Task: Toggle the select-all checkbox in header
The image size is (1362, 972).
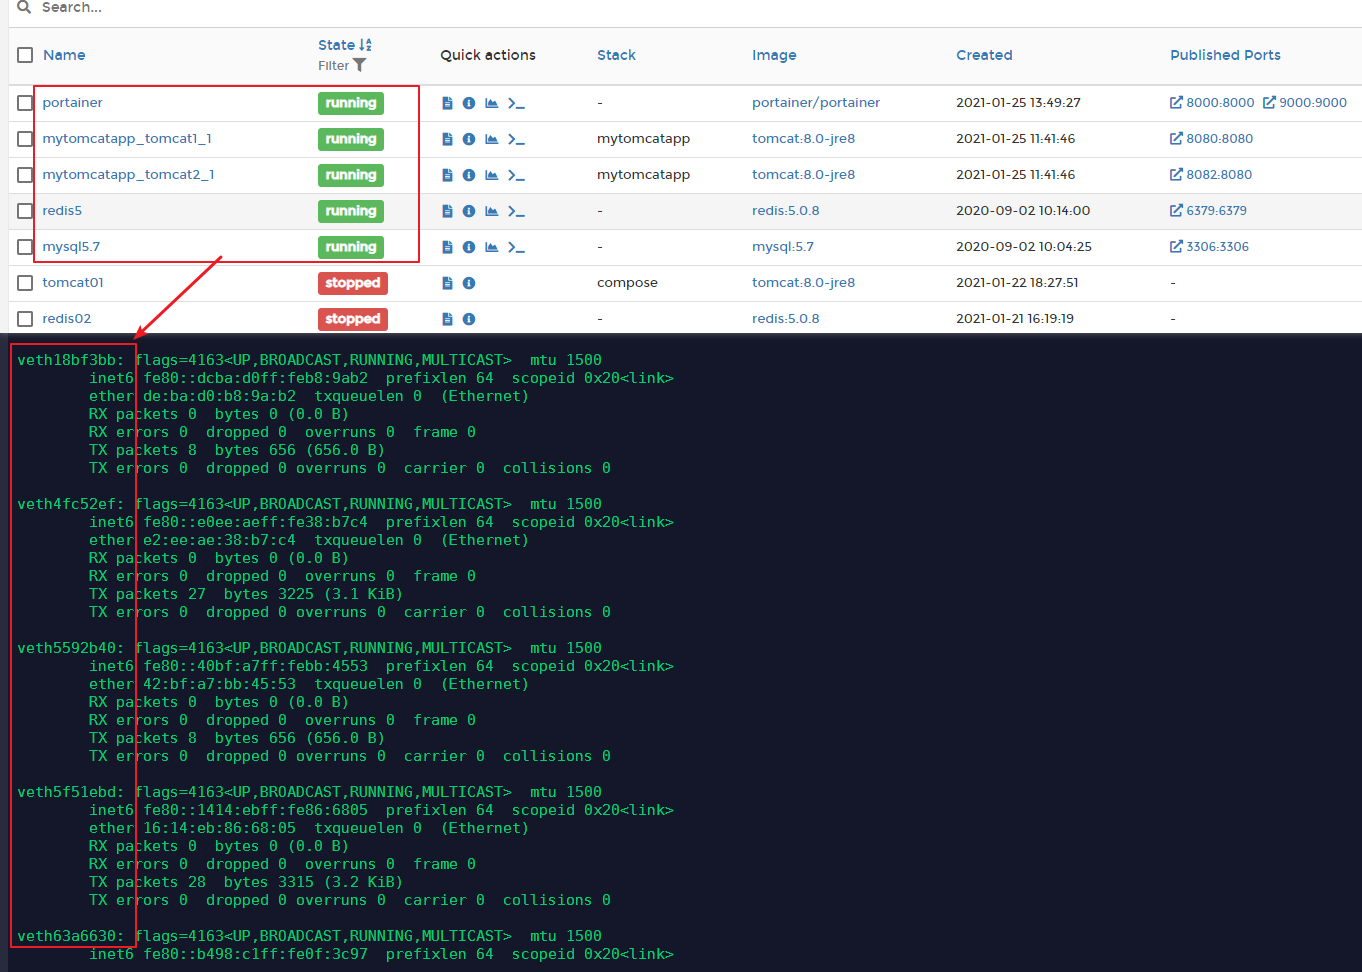Action: (x=25, y=55)
